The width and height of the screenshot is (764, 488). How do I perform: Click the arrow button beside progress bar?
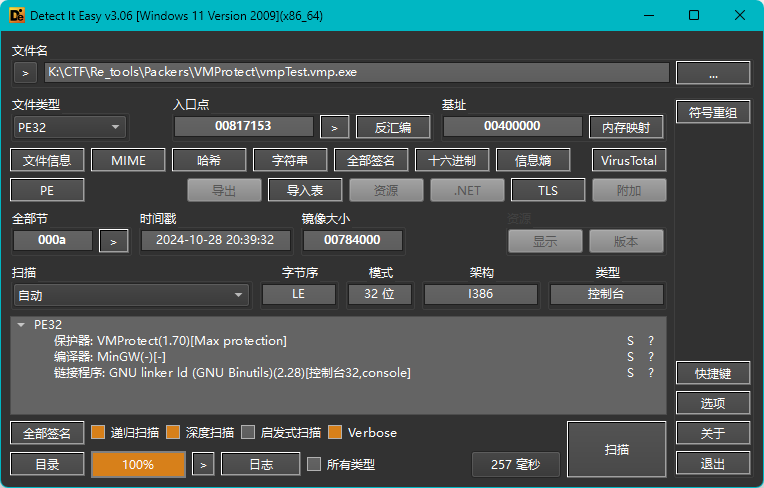click(203, 464)
